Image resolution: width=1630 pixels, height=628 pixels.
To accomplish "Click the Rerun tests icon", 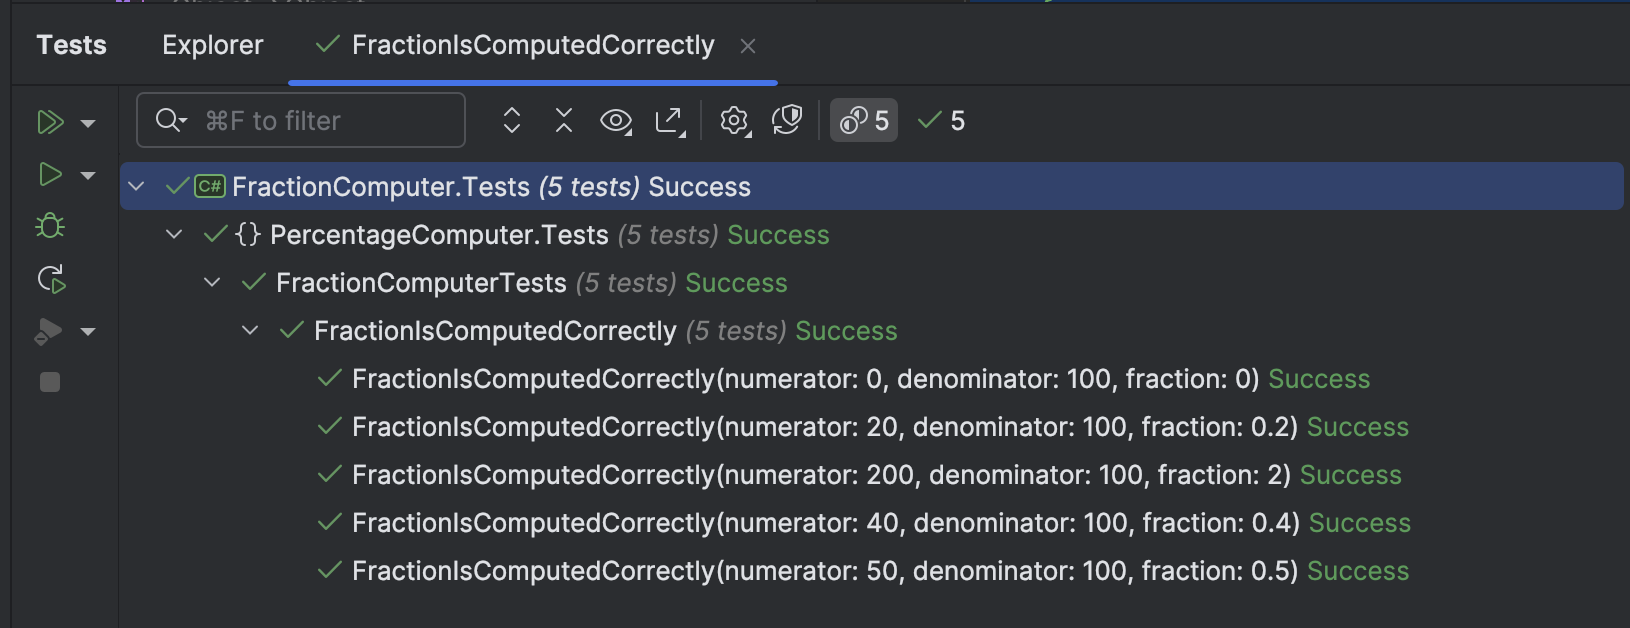I will coord(51,279).
